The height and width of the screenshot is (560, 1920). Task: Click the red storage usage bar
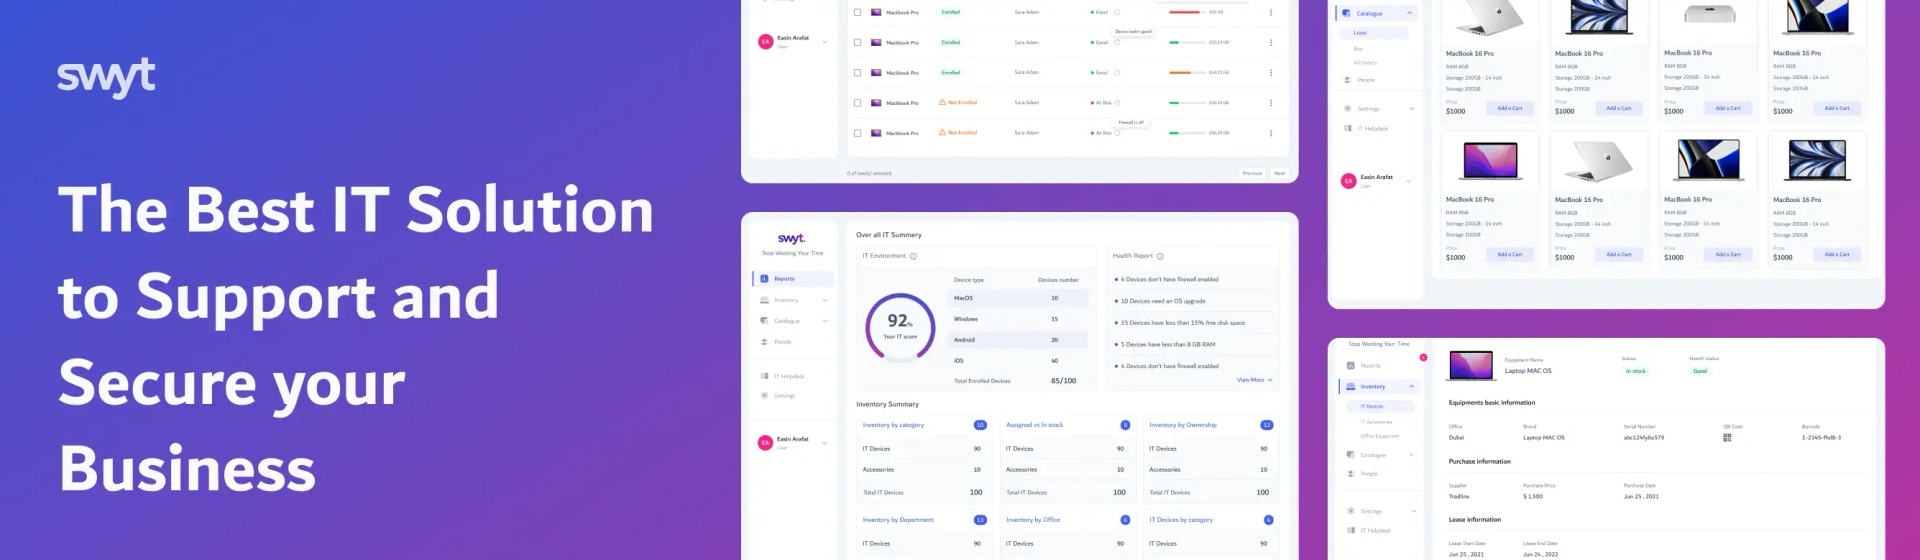(x=1187, y=12)
